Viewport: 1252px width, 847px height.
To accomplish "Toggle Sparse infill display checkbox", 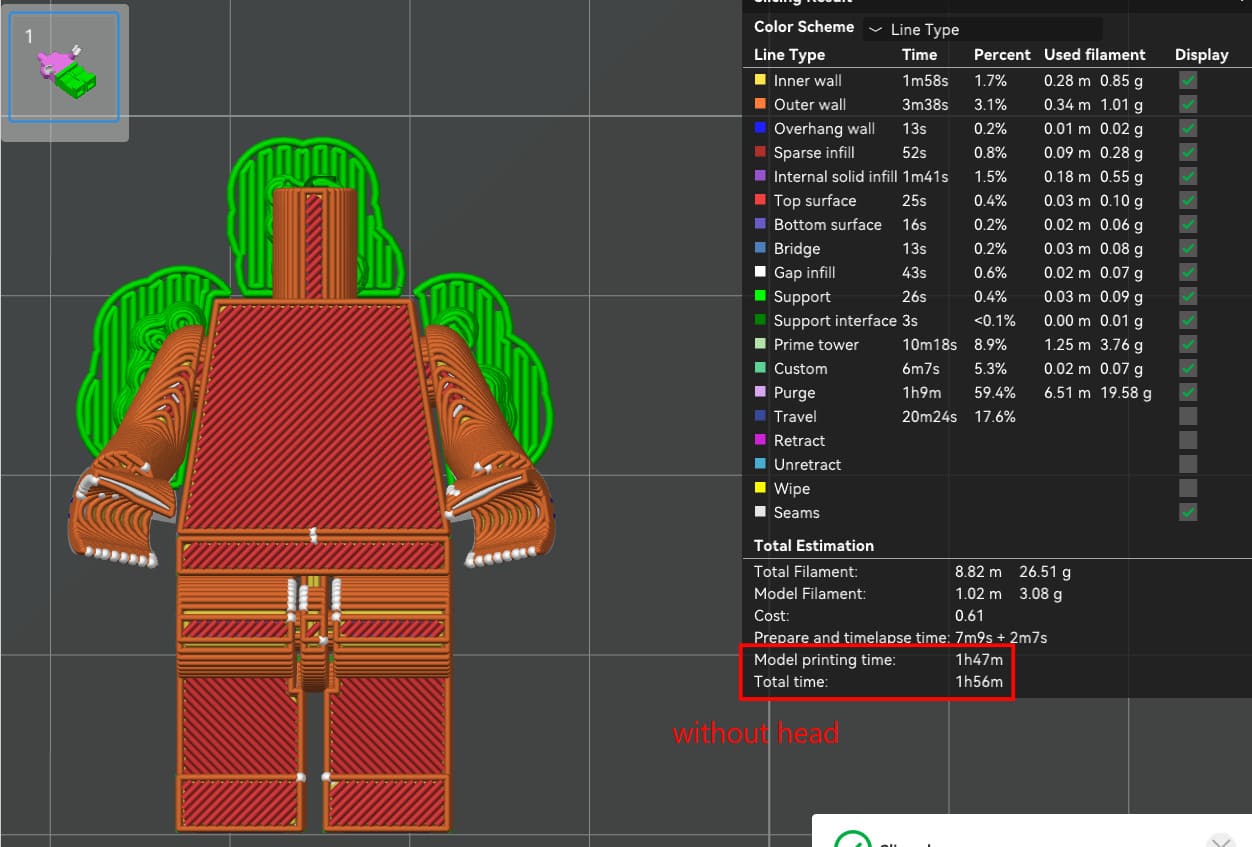I will [x=1188, y=152].
